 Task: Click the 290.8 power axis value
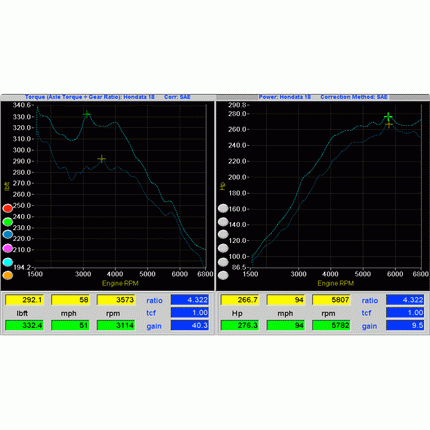[237, 105]
